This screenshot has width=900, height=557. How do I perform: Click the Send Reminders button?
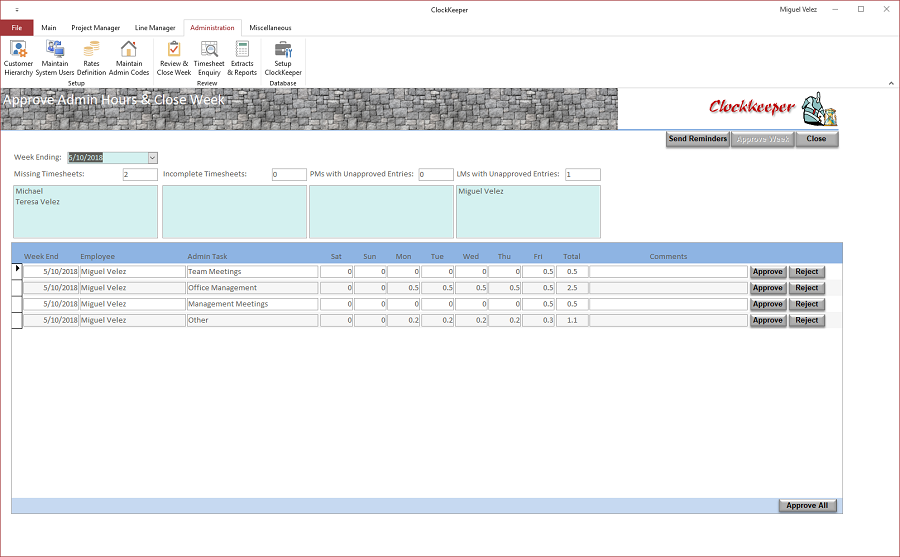pyautogui.click(x=697, y=139)
